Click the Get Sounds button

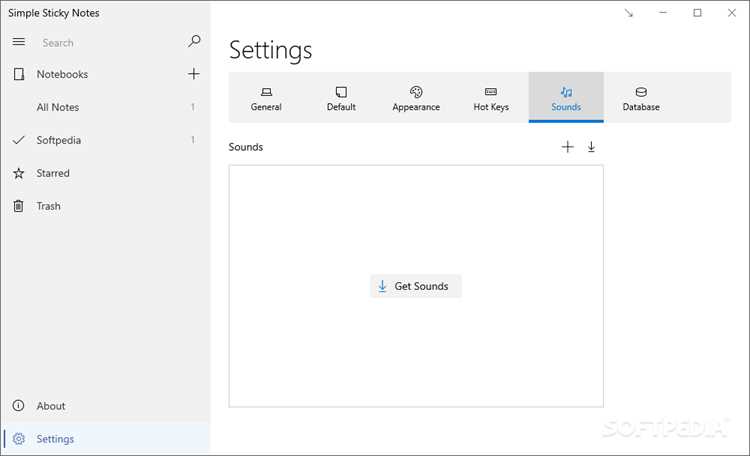point(416,286)
